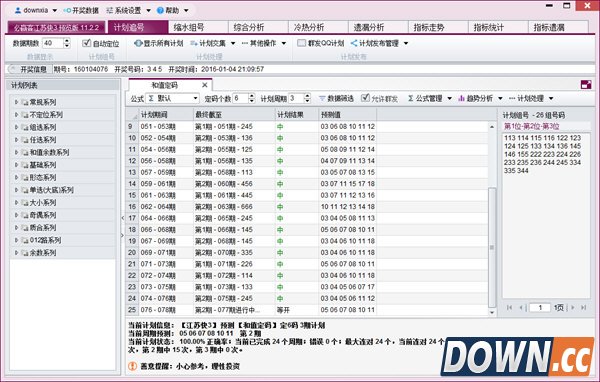Screen dimensions: 600x382
Task: Go to last page of 组号码 list
Action: (584, 307)
